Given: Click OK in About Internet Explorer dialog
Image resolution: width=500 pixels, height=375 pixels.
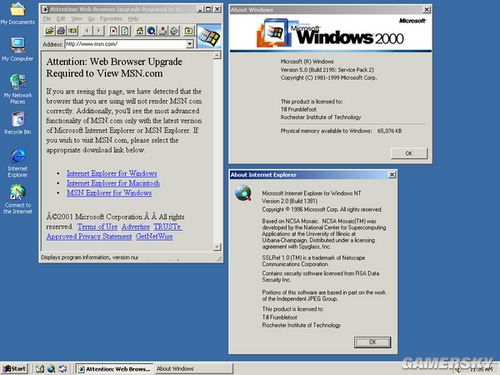Looking at the screenshot, I should tap(372, 342).
